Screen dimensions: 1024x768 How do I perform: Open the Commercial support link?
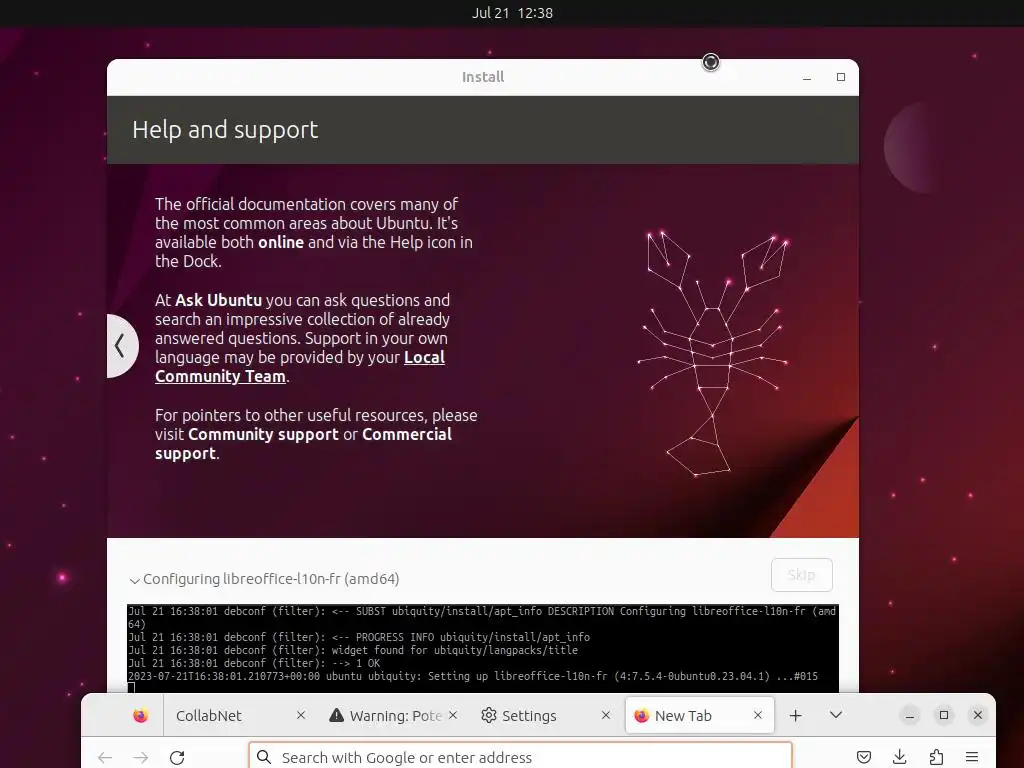pos(303,443)
